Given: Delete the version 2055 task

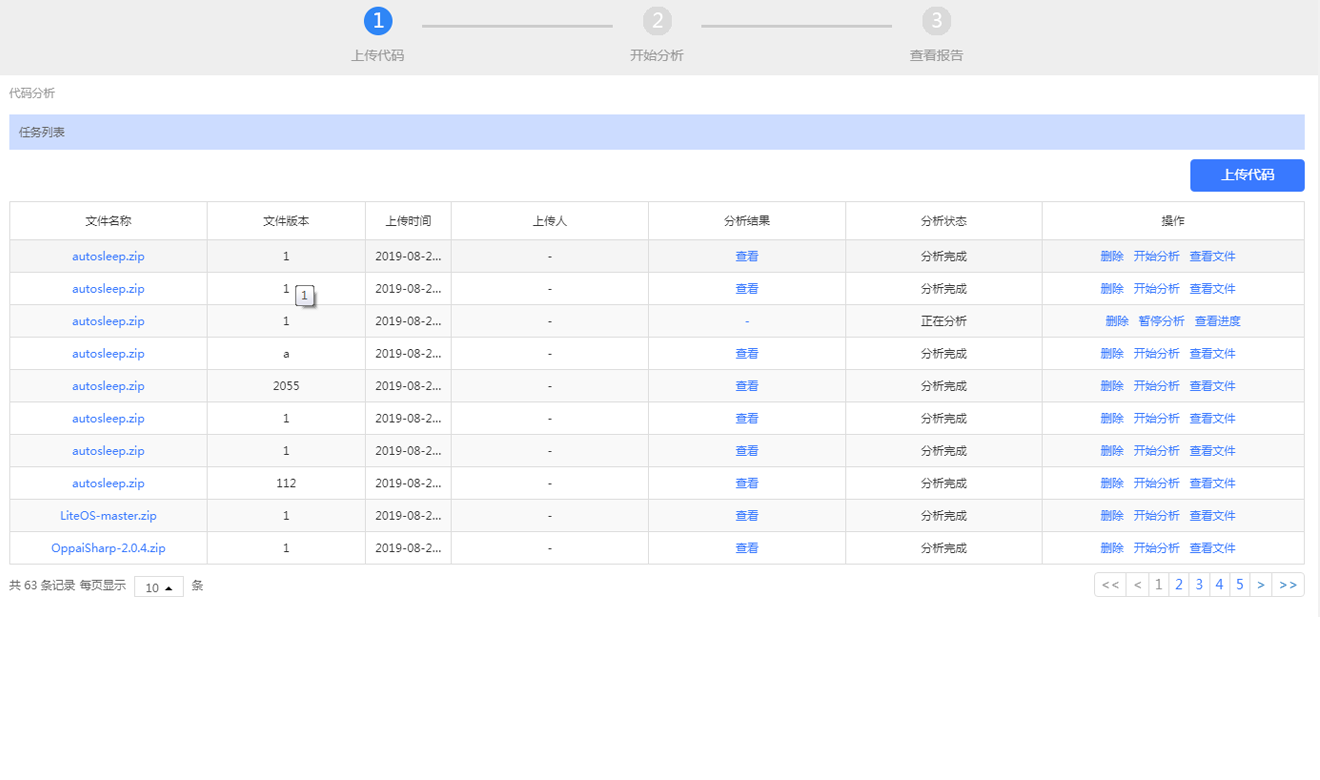Looking at the screenshot, I should [1112, 386].
